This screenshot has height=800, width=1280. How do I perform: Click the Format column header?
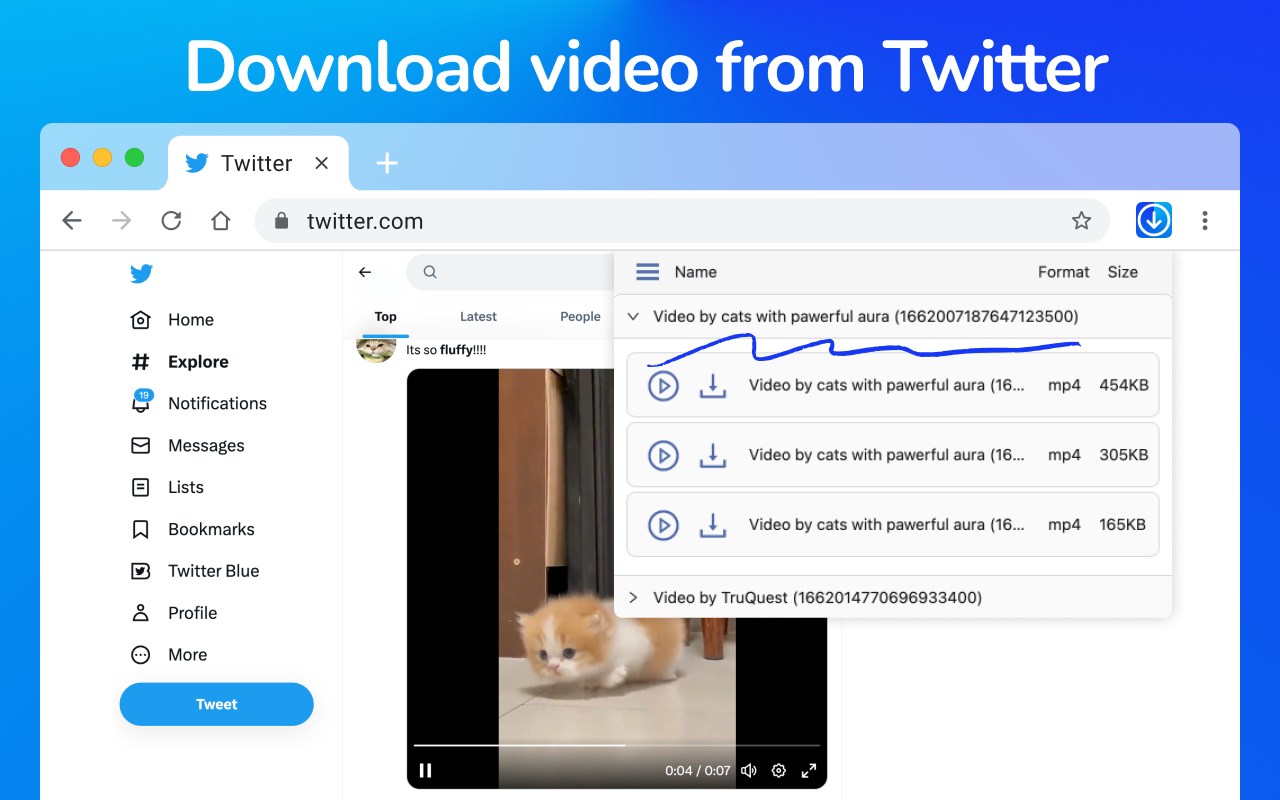pyautogui.click(x=1063, y=272)
